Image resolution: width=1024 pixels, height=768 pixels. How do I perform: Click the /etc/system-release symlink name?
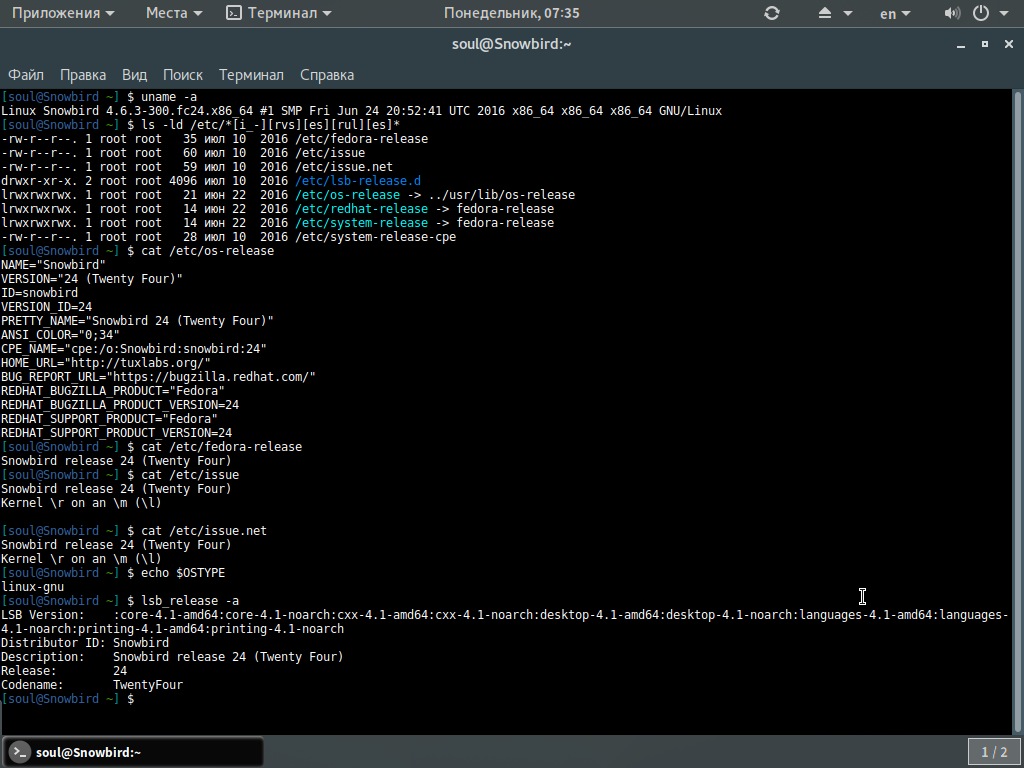tap(361, 223)
